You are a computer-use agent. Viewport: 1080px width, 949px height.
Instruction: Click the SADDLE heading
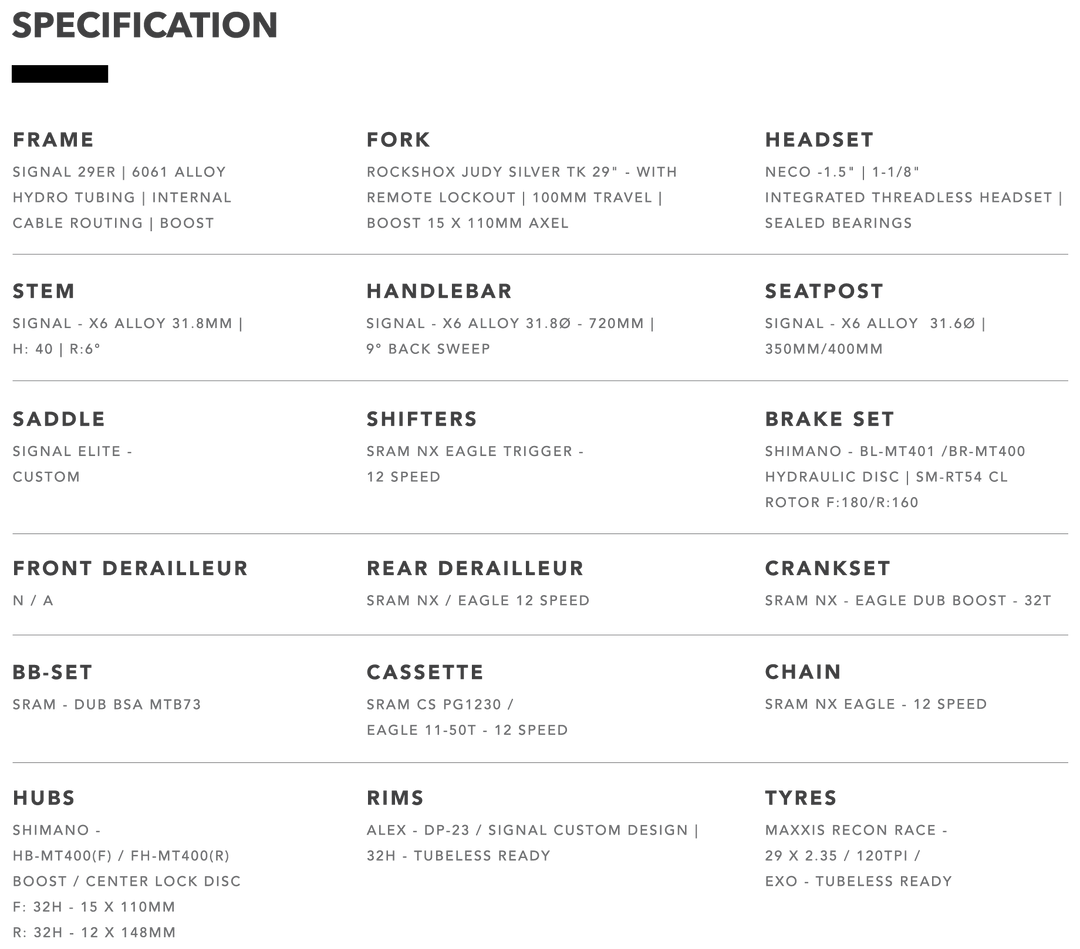pyautogui.click(x=58, y=418)
